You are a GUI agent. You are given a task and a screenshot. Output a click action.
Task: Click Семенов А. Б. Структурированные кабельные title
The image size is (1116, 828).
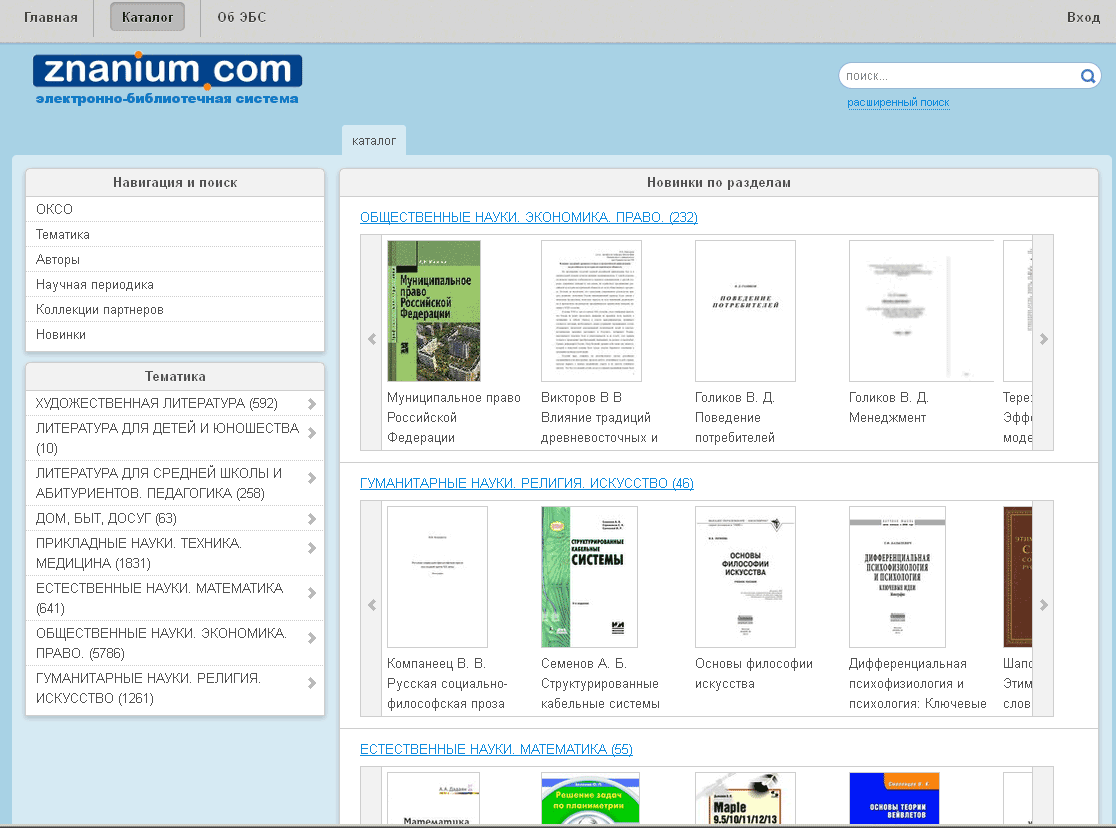[600, 683]
